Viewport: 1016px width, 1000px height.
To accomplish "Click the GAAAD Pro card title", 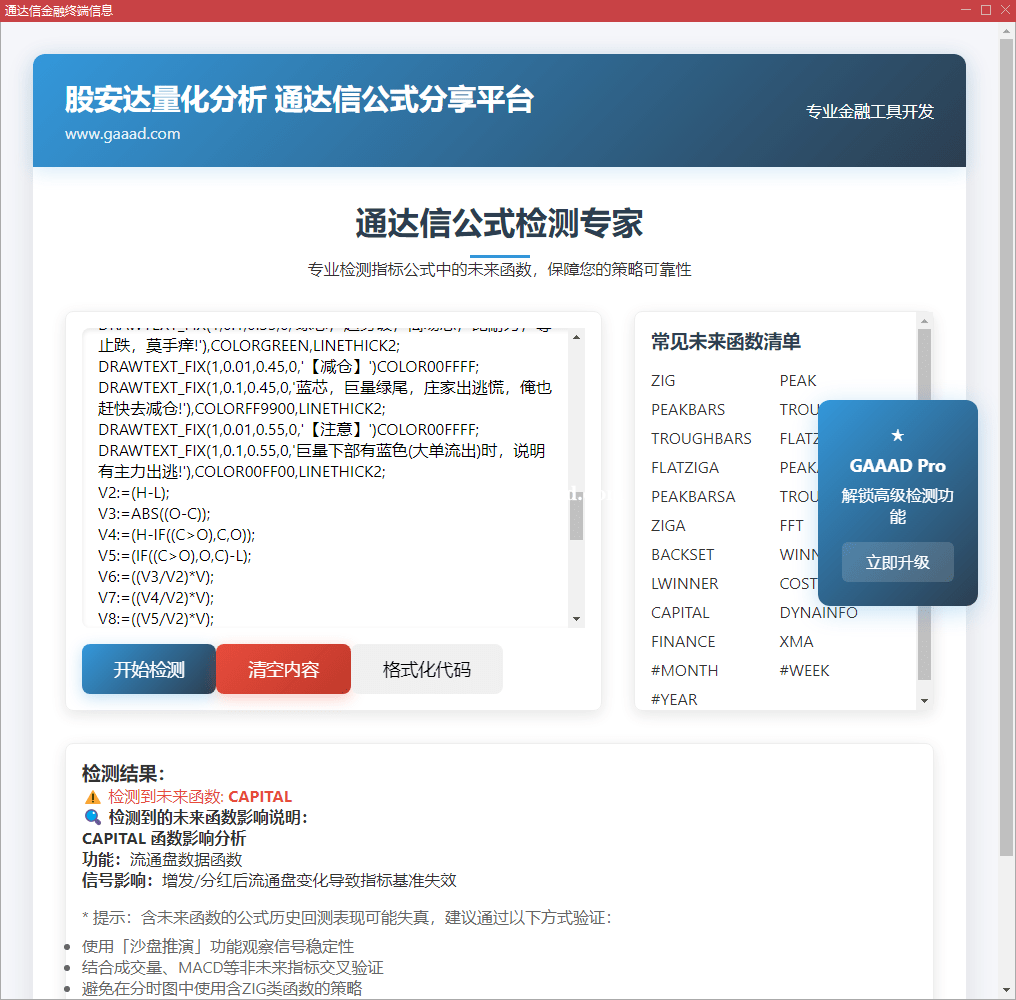I will tap(897, 466).
